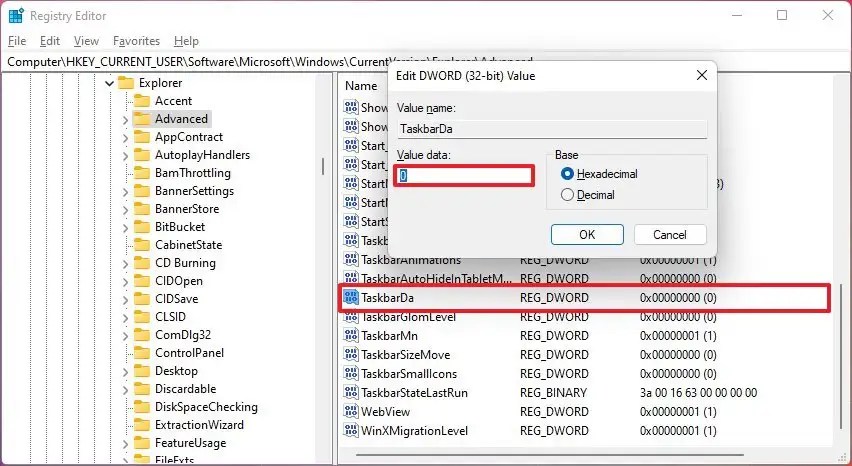This screenshot has height=466, width=852.
Task: Close the Edit DWORD dialog with X
Action: click(701, 75)
